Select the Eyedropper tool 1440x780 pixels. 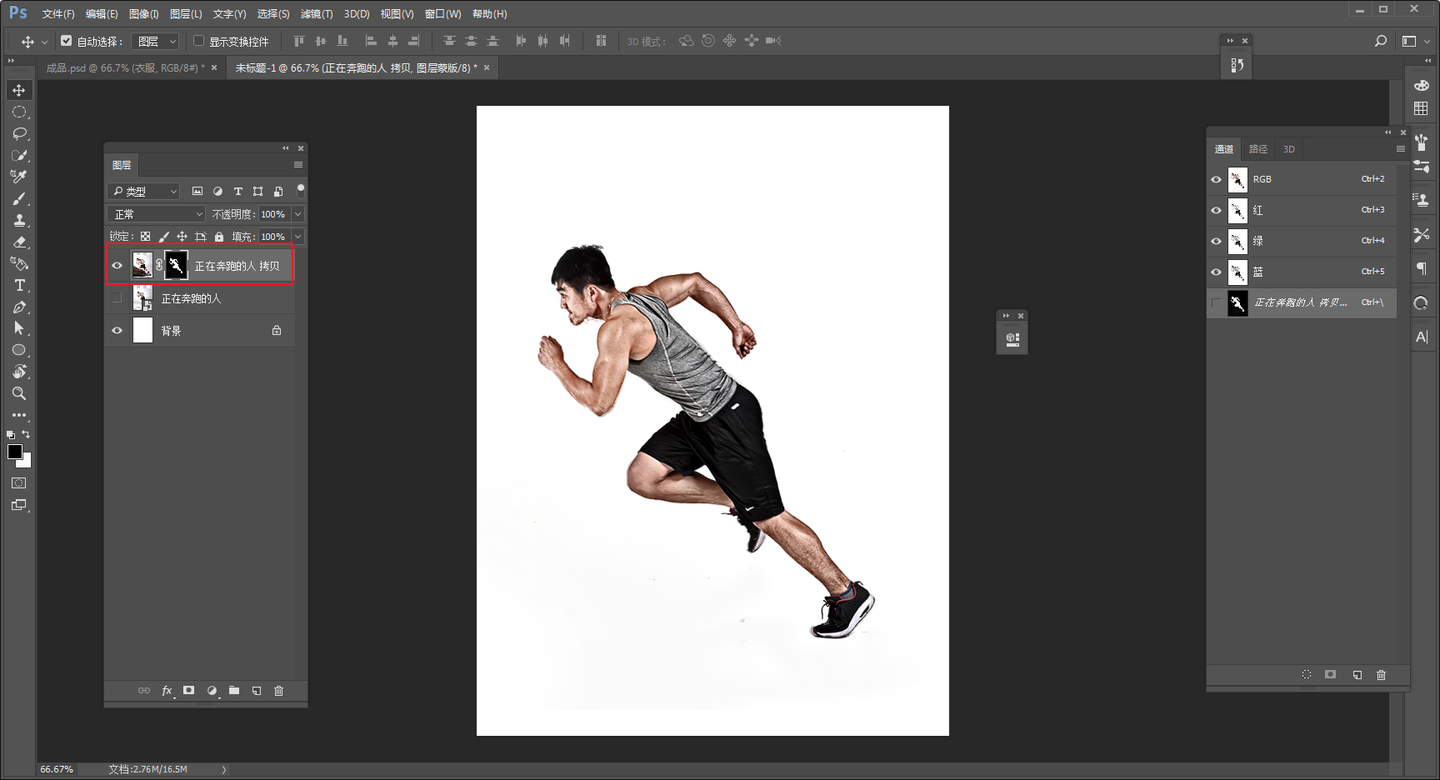click(19, 177)
